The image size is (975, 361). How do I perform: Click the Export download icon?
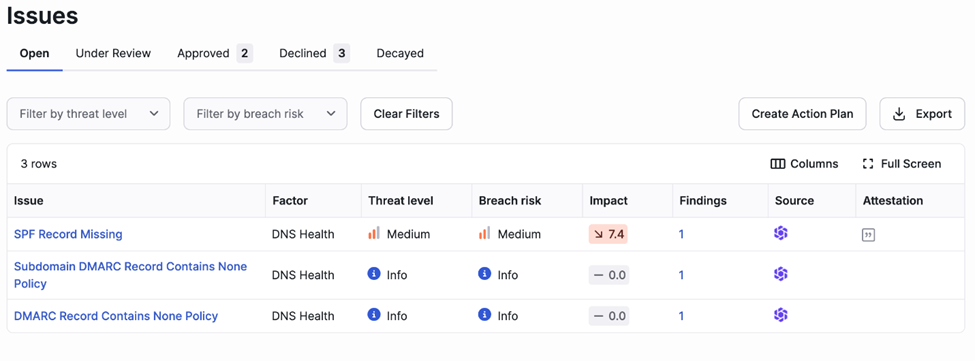tap(899, 114)
